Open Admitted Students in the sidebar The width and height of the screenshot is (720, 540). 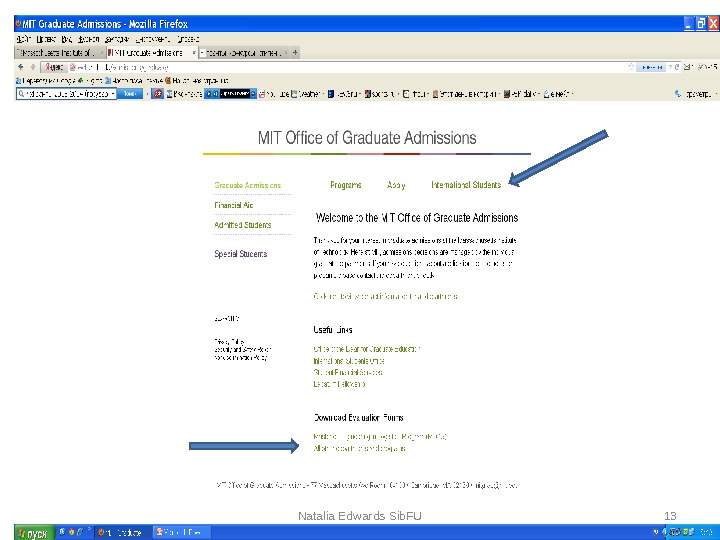tap(243, 225)
